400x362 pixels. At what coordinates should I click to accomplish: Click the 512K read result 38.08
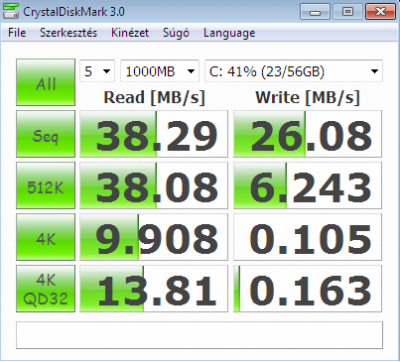pyautogui.click(x=154, y=186)
